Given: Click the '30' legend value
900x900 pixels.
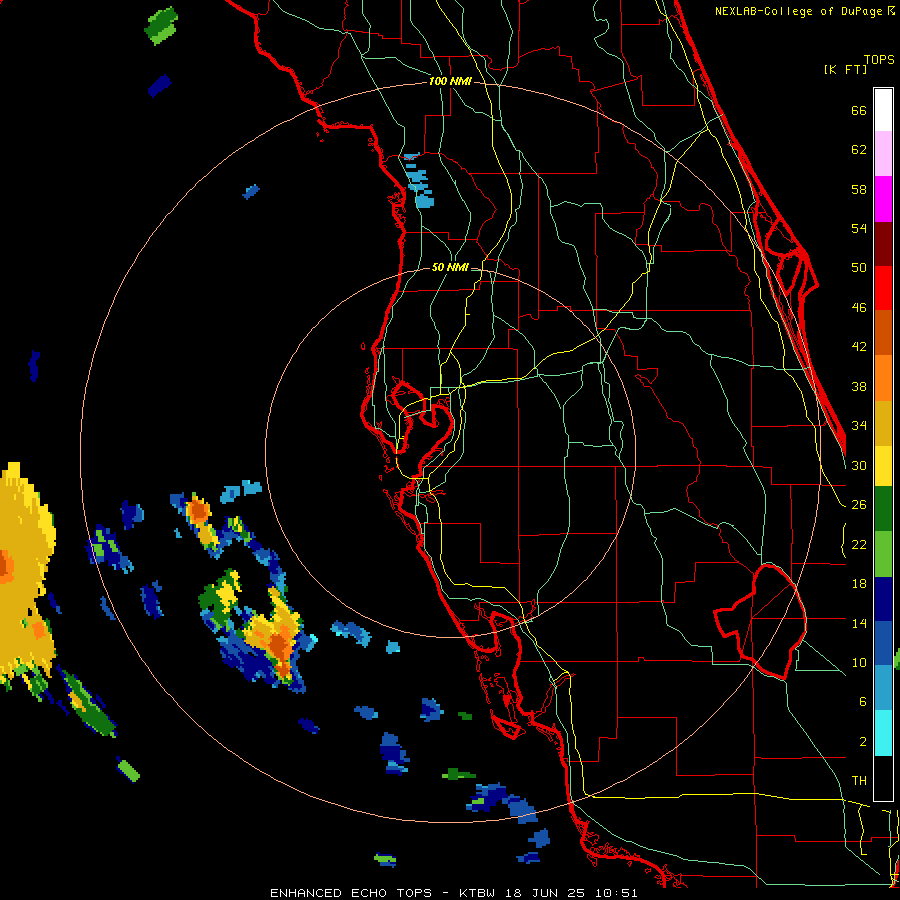Looking at the screenshot, I should click(859, 465).
